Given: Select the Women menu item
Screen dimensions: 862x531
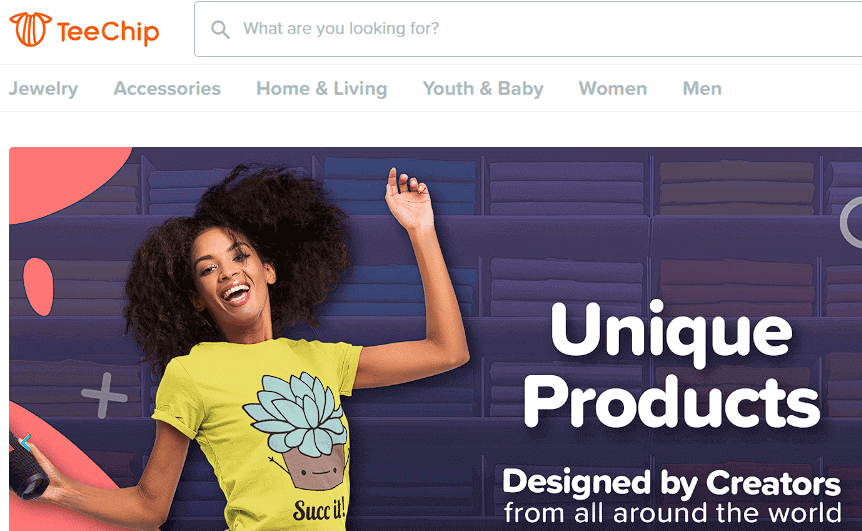Looking at the screenshot, I should coord(612,88).
